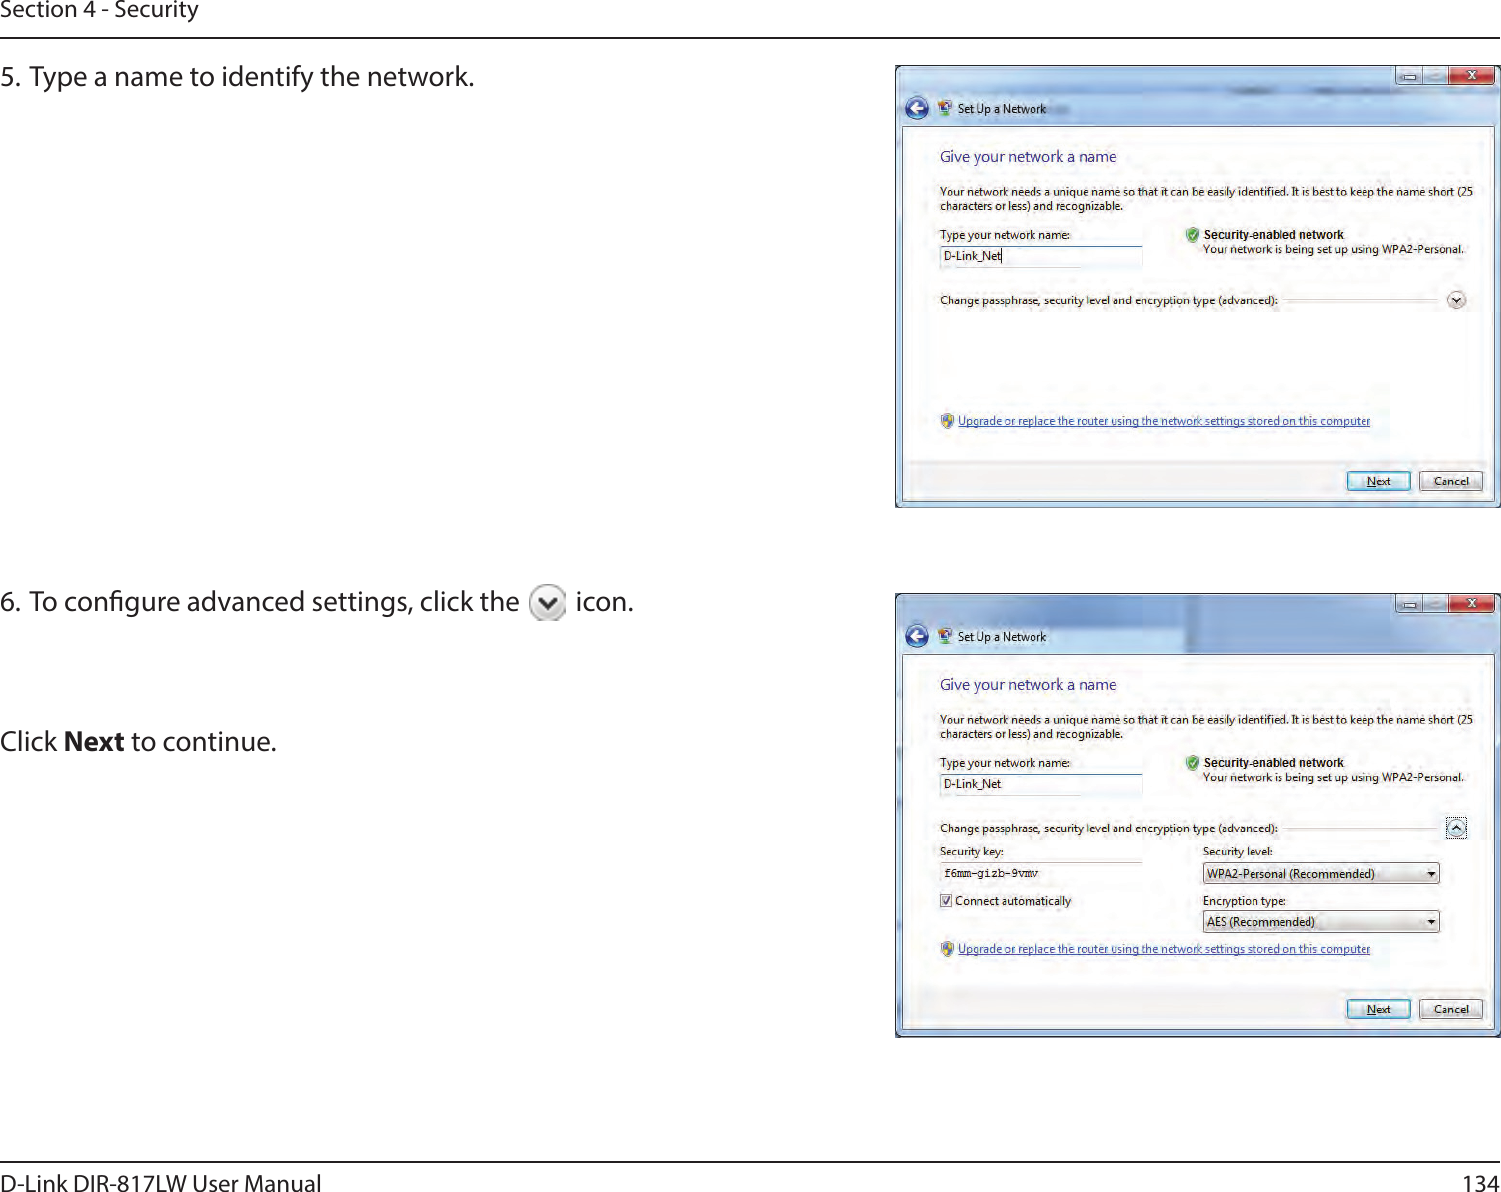Click network name field in lower window
The height and width of the screenshot is (1192, 1501).
(x=1040, y=784)
